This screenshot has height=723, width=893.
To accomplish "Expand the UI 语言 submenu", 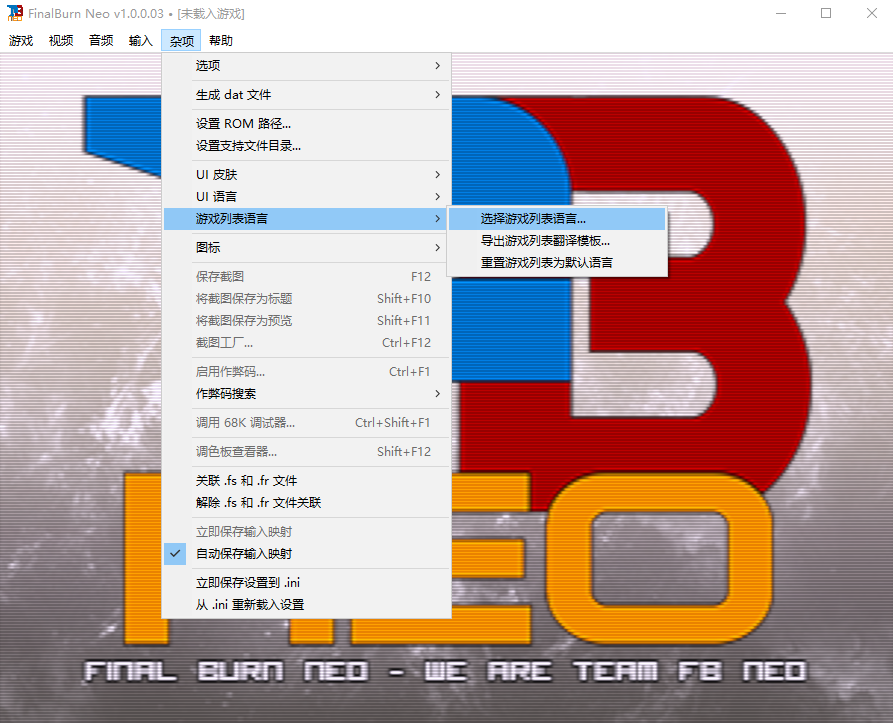I will [x=306, y=196].
